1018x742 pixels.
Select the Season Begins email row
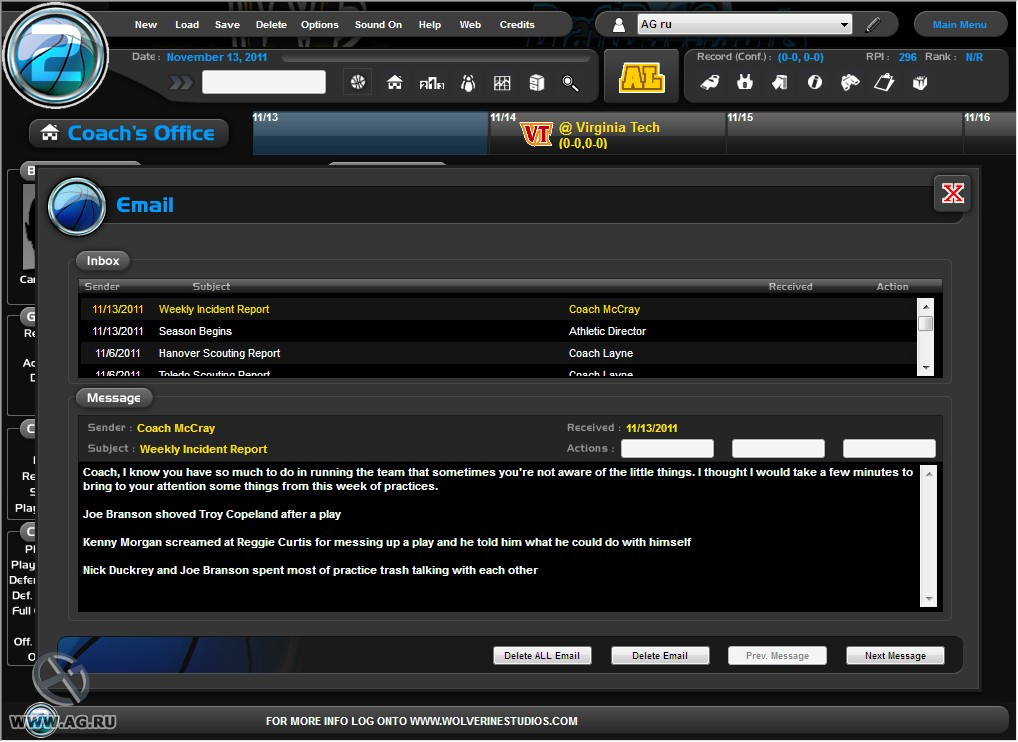coord(498,331)
